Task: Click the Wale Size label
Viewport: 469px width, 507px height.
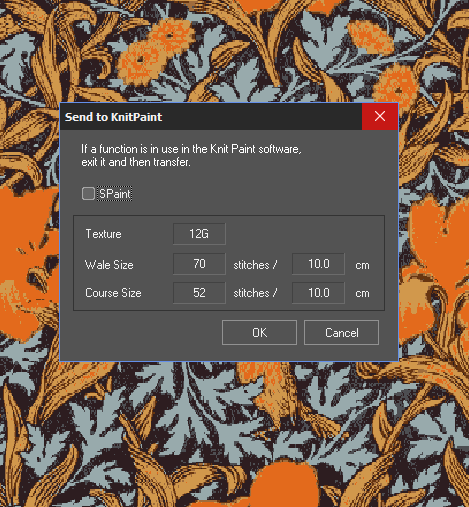Action: click(x=109, y=265)
